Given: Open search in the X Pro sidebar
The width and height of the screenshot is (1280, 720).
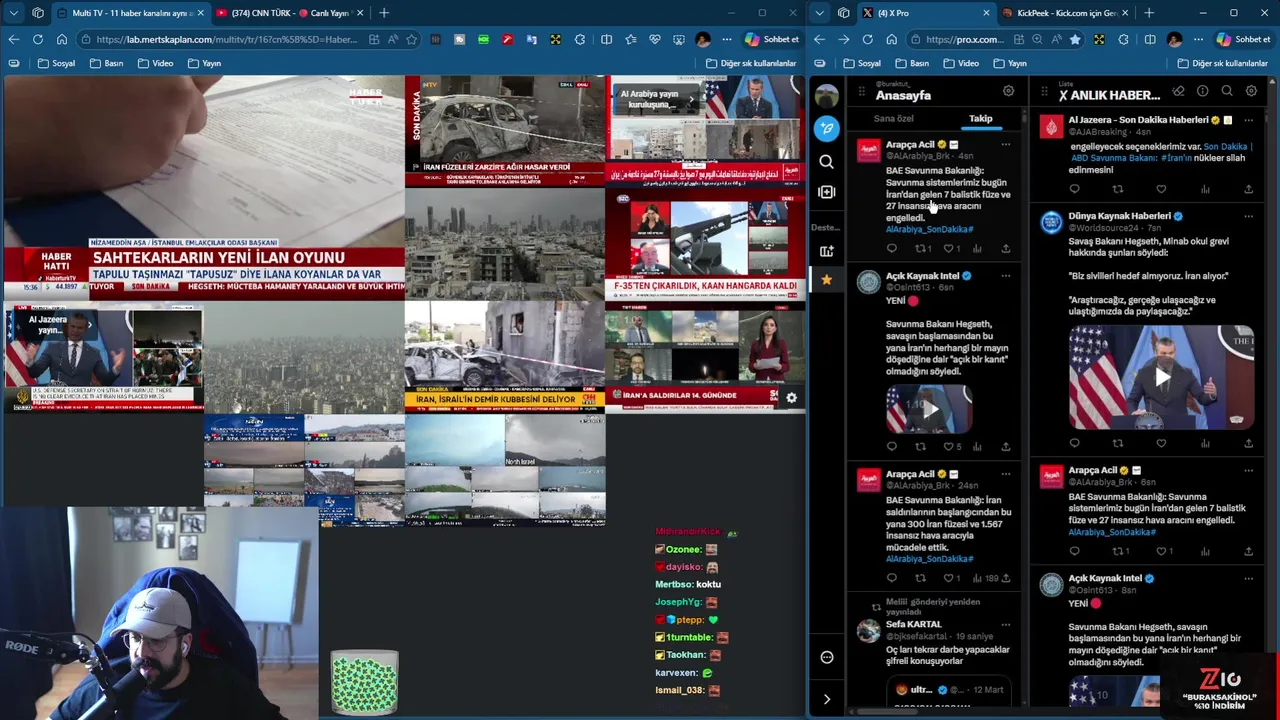Looking at the screenshot, I should coord(826,161).
